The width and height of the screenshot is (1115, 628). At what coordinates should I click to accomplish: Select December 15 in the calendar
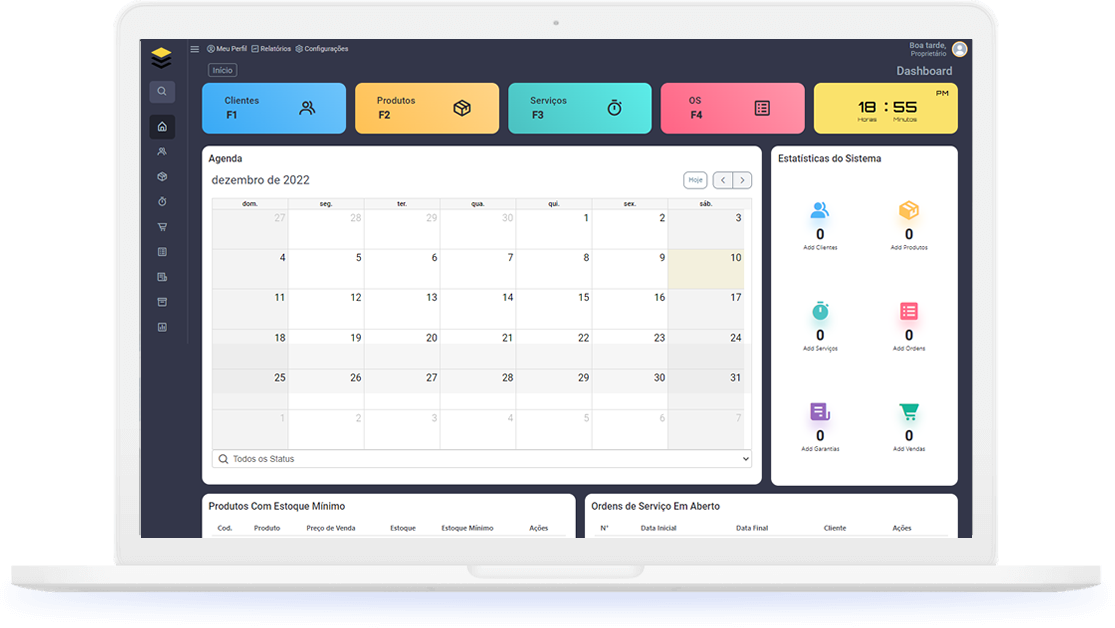(x=554, y=309)
